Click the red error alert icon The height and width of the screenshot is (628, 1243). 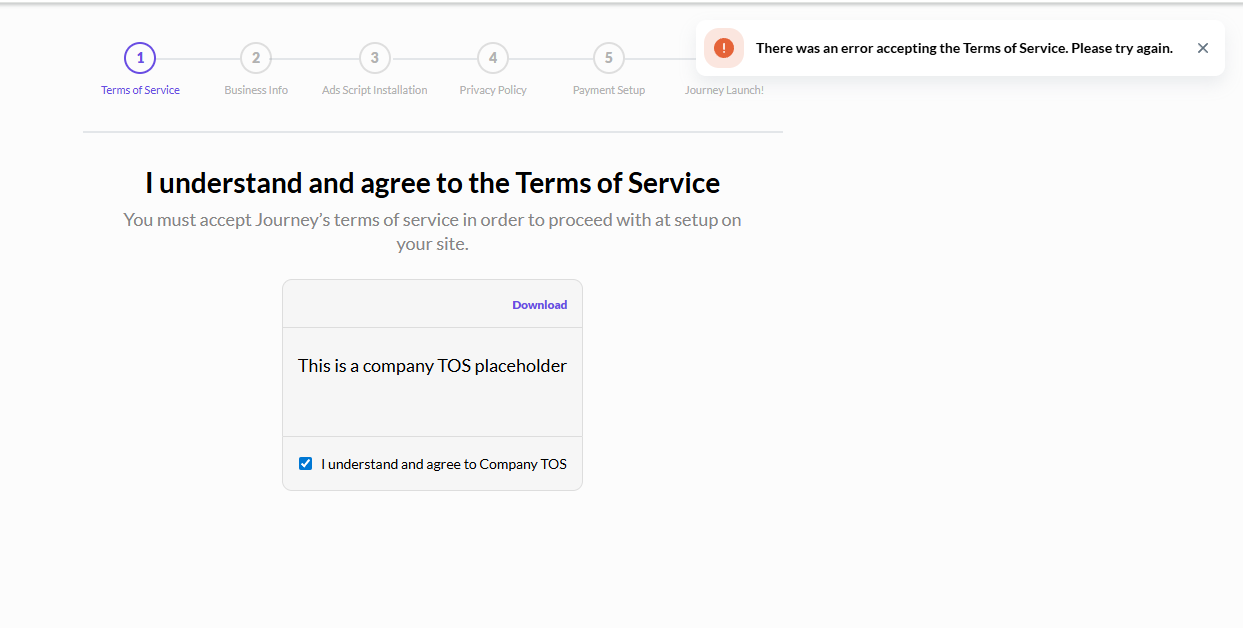724,48
